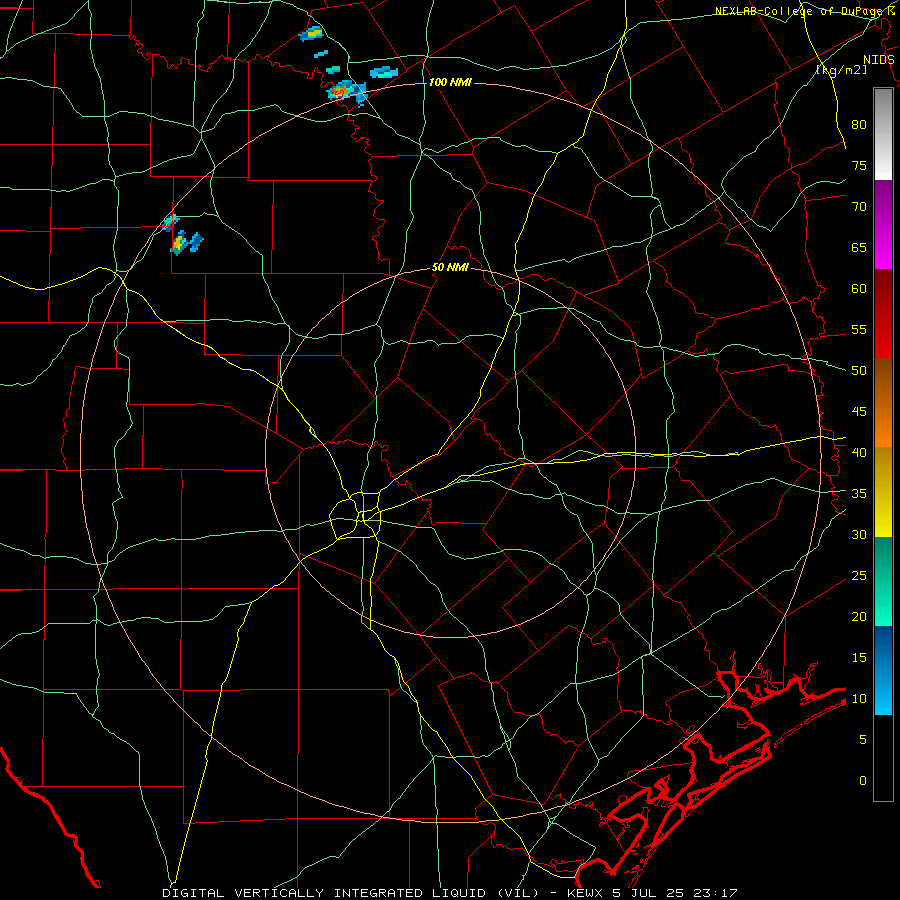Click the '35' value on the scale

(859, 494)
